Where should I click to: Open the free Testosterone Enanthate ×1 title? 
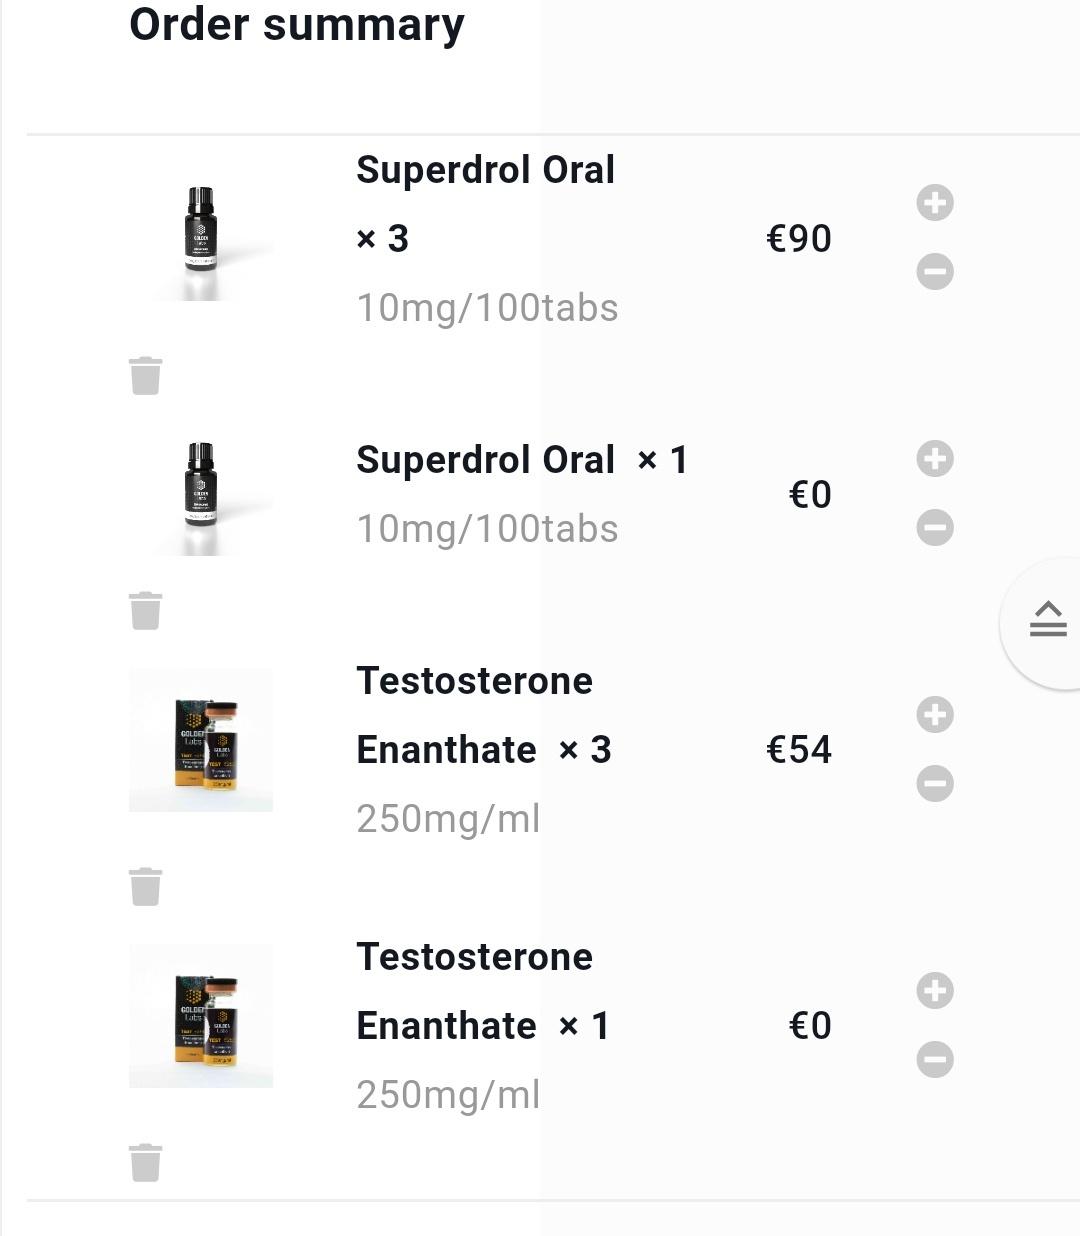point(474,991)
